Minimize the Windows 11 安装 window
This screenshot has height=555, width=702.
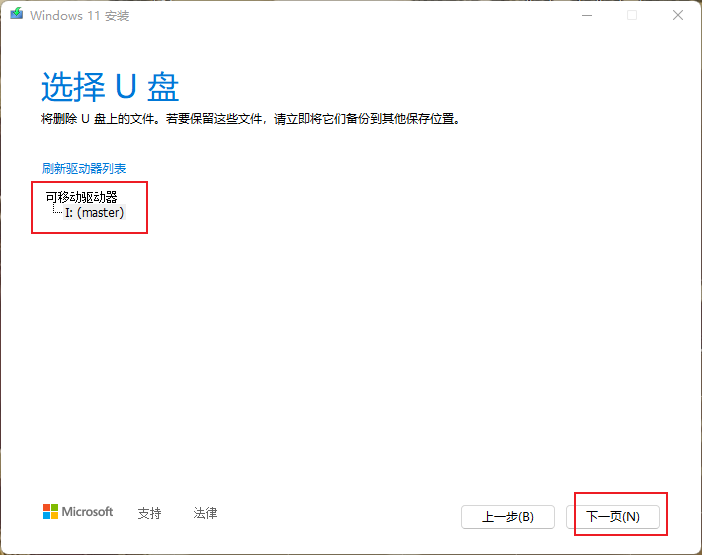587,16
